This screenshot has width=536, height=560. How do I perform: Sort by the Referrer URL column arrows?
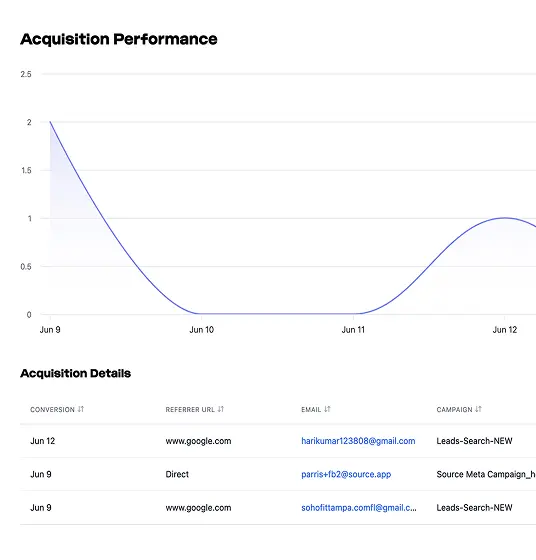click(221, 409)
